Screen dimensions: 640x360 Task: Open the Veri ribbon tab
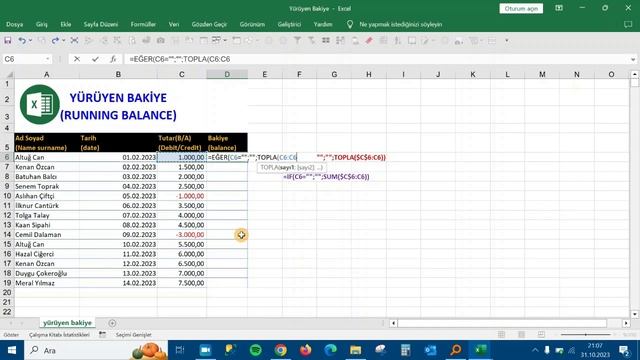click(174, 24)
